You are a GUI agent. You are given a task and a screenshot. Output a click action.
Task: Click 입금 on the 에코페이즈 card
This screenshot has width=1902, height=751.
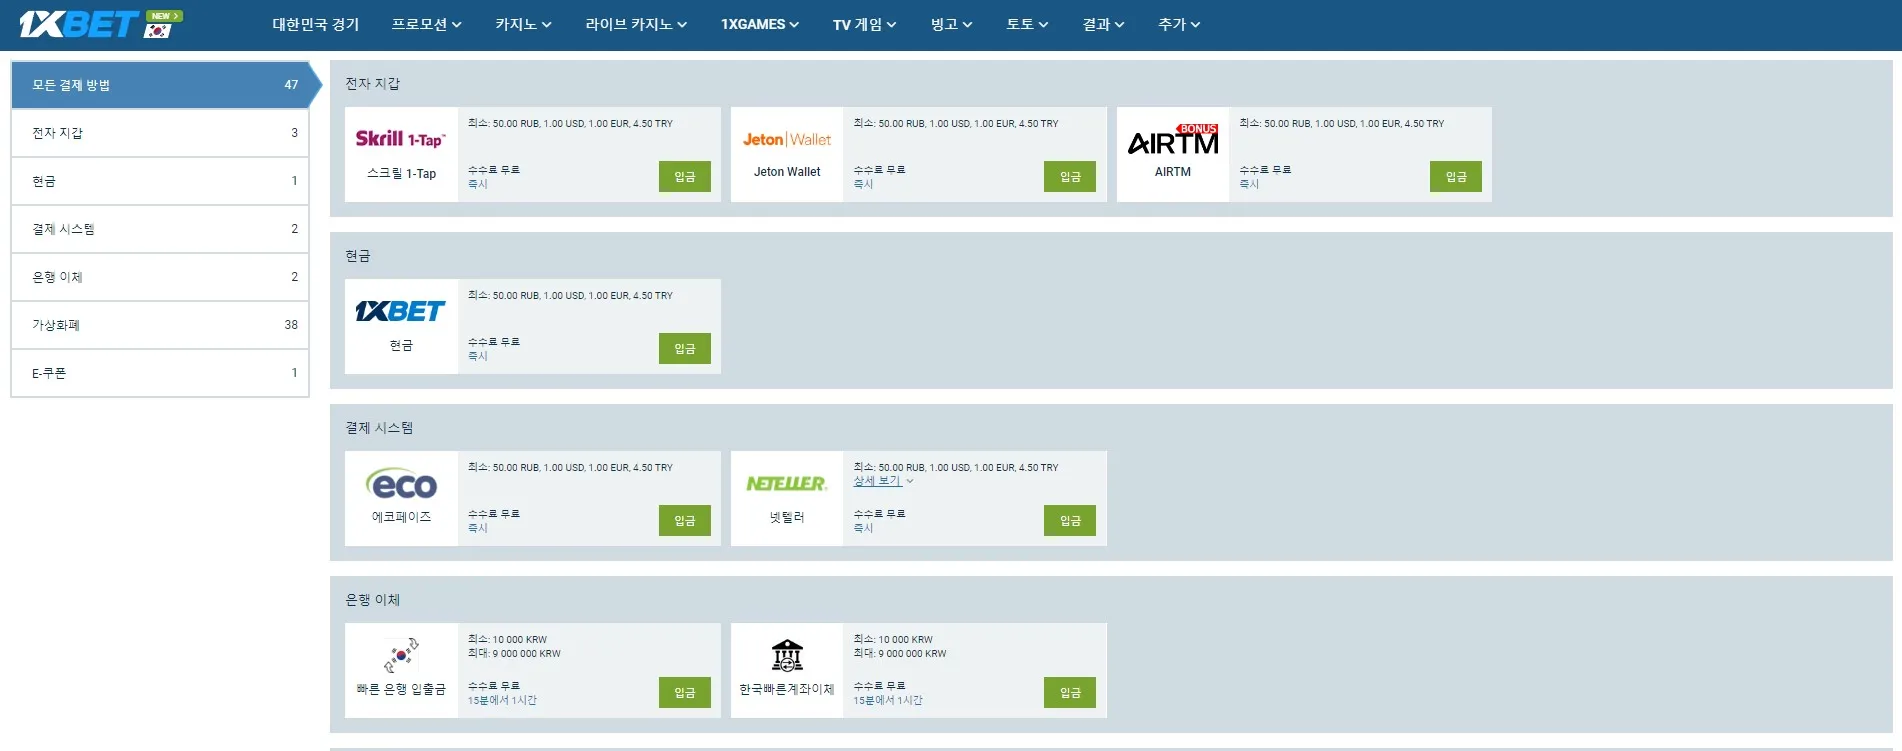click(x=685, y=521)
